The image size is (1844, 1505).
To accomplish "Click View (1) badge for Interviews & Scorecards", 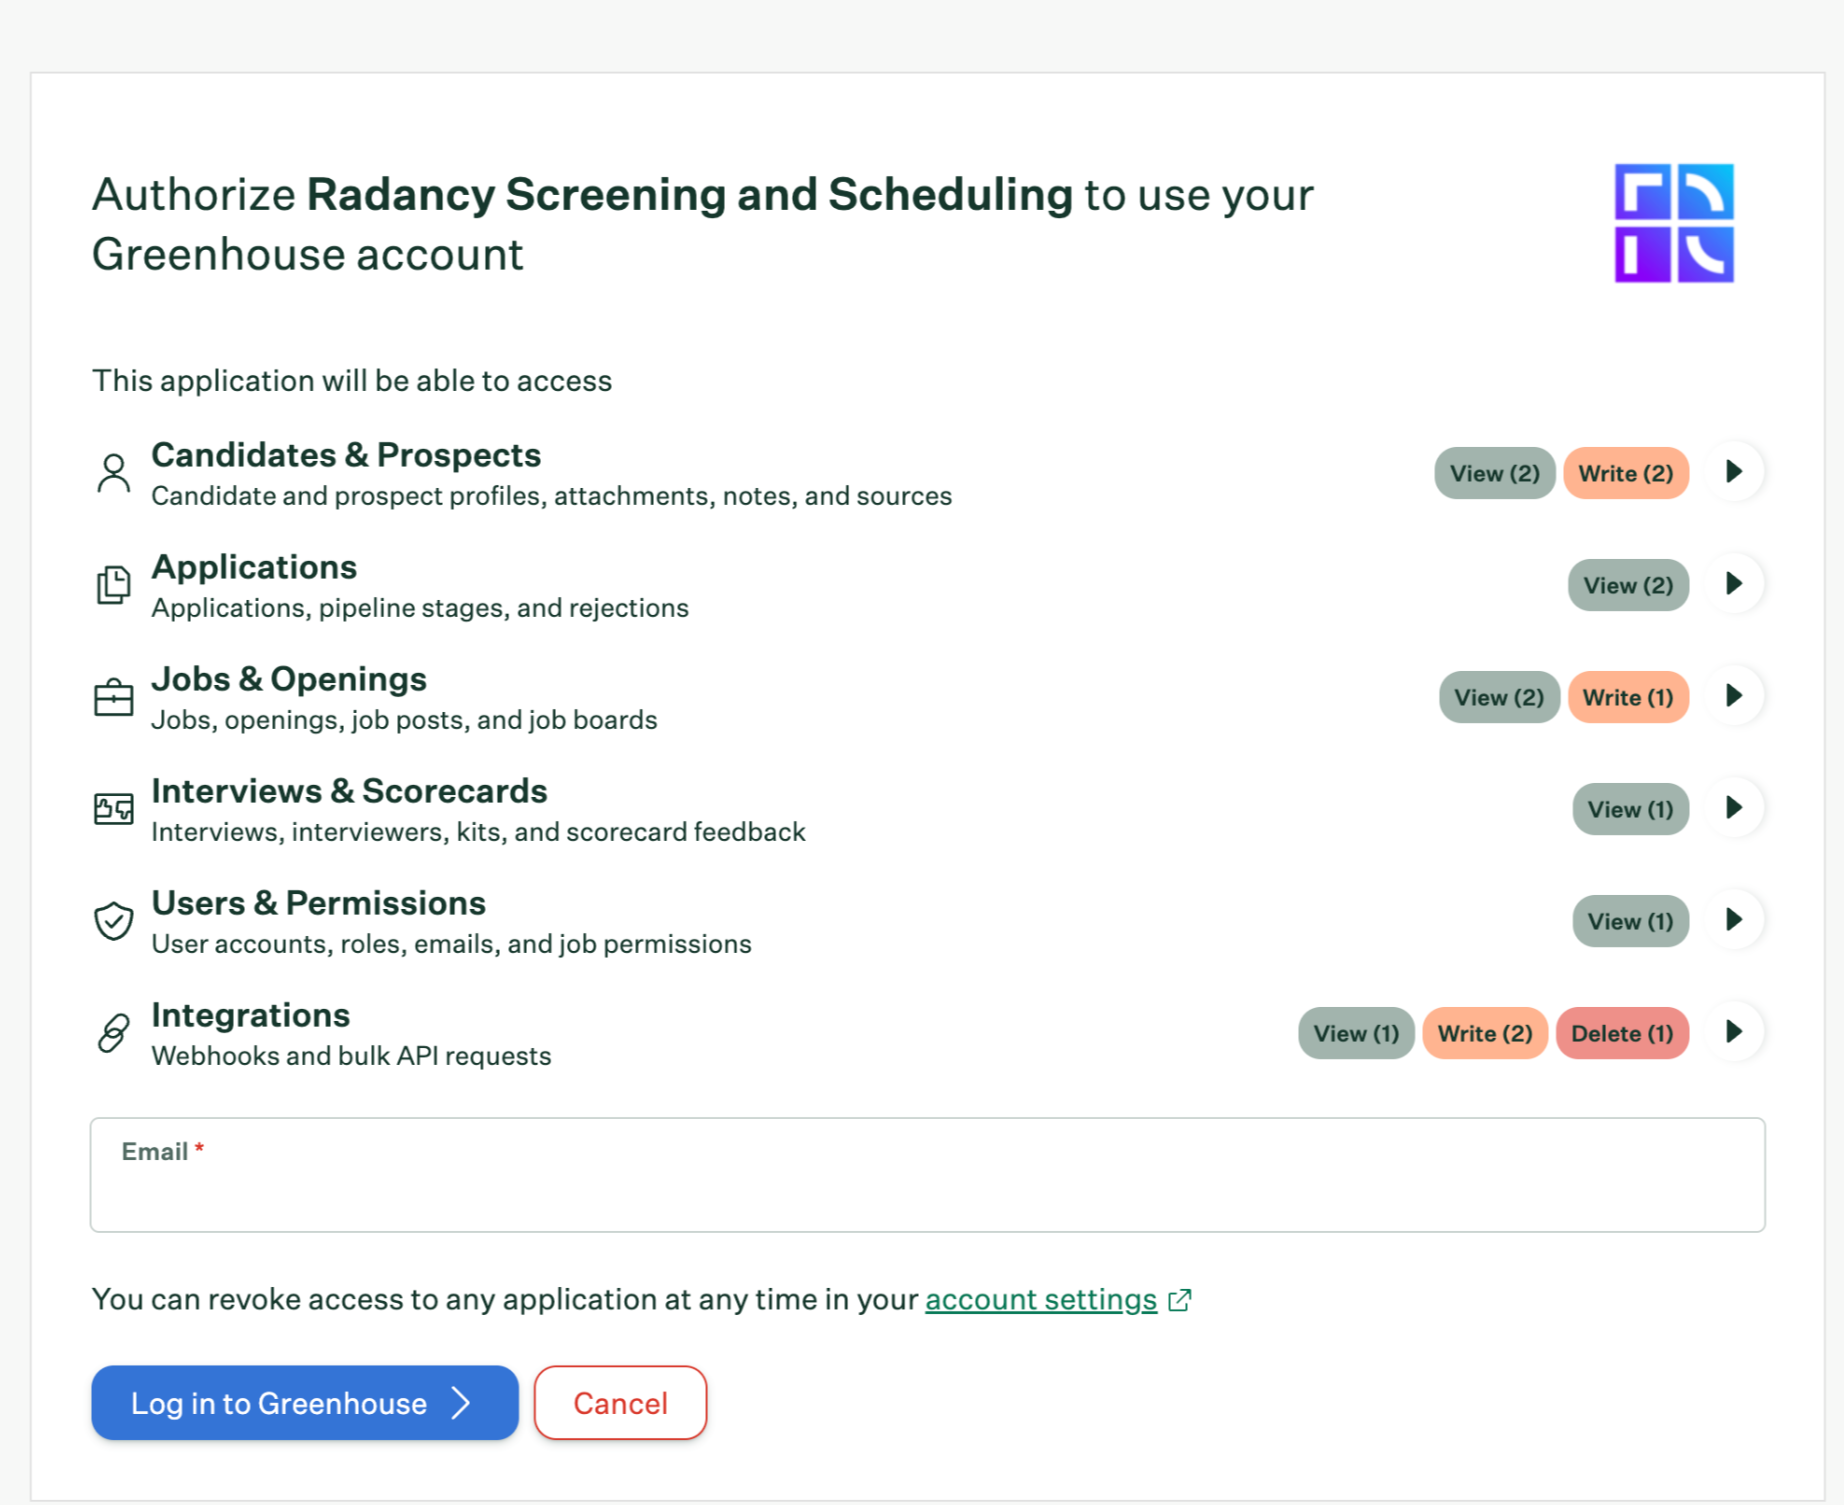I will (1630, 809).
